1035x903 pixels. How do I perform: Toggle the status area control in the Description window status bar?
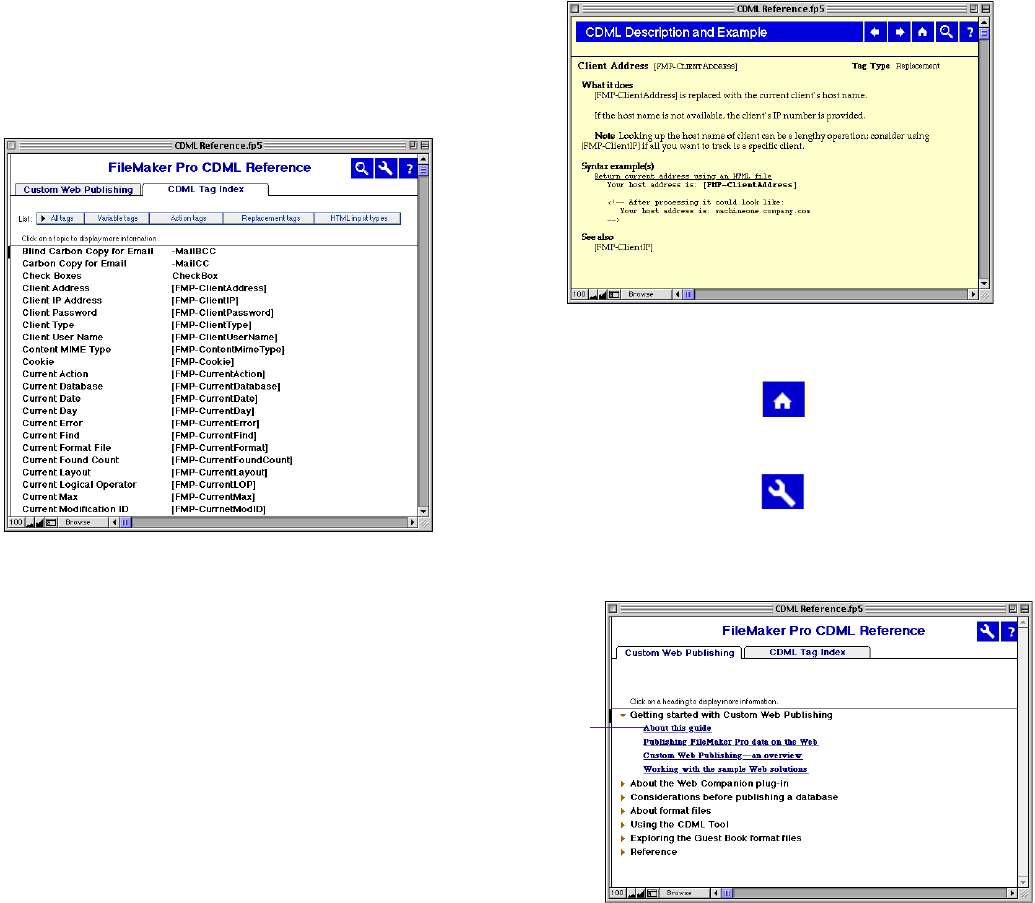coord(614,294)
